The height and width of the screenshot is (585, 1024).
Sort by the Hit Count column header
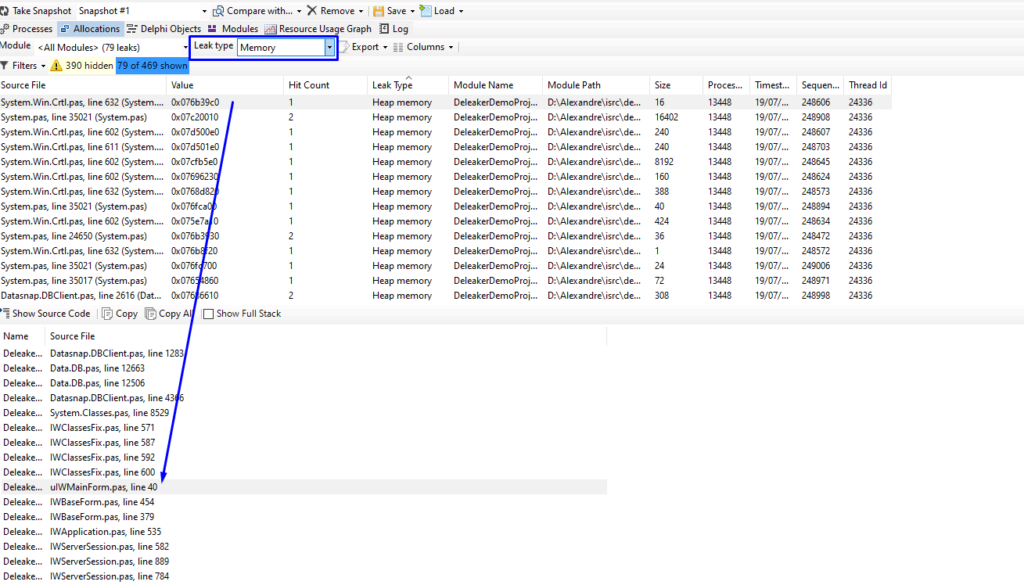point(308,85)
